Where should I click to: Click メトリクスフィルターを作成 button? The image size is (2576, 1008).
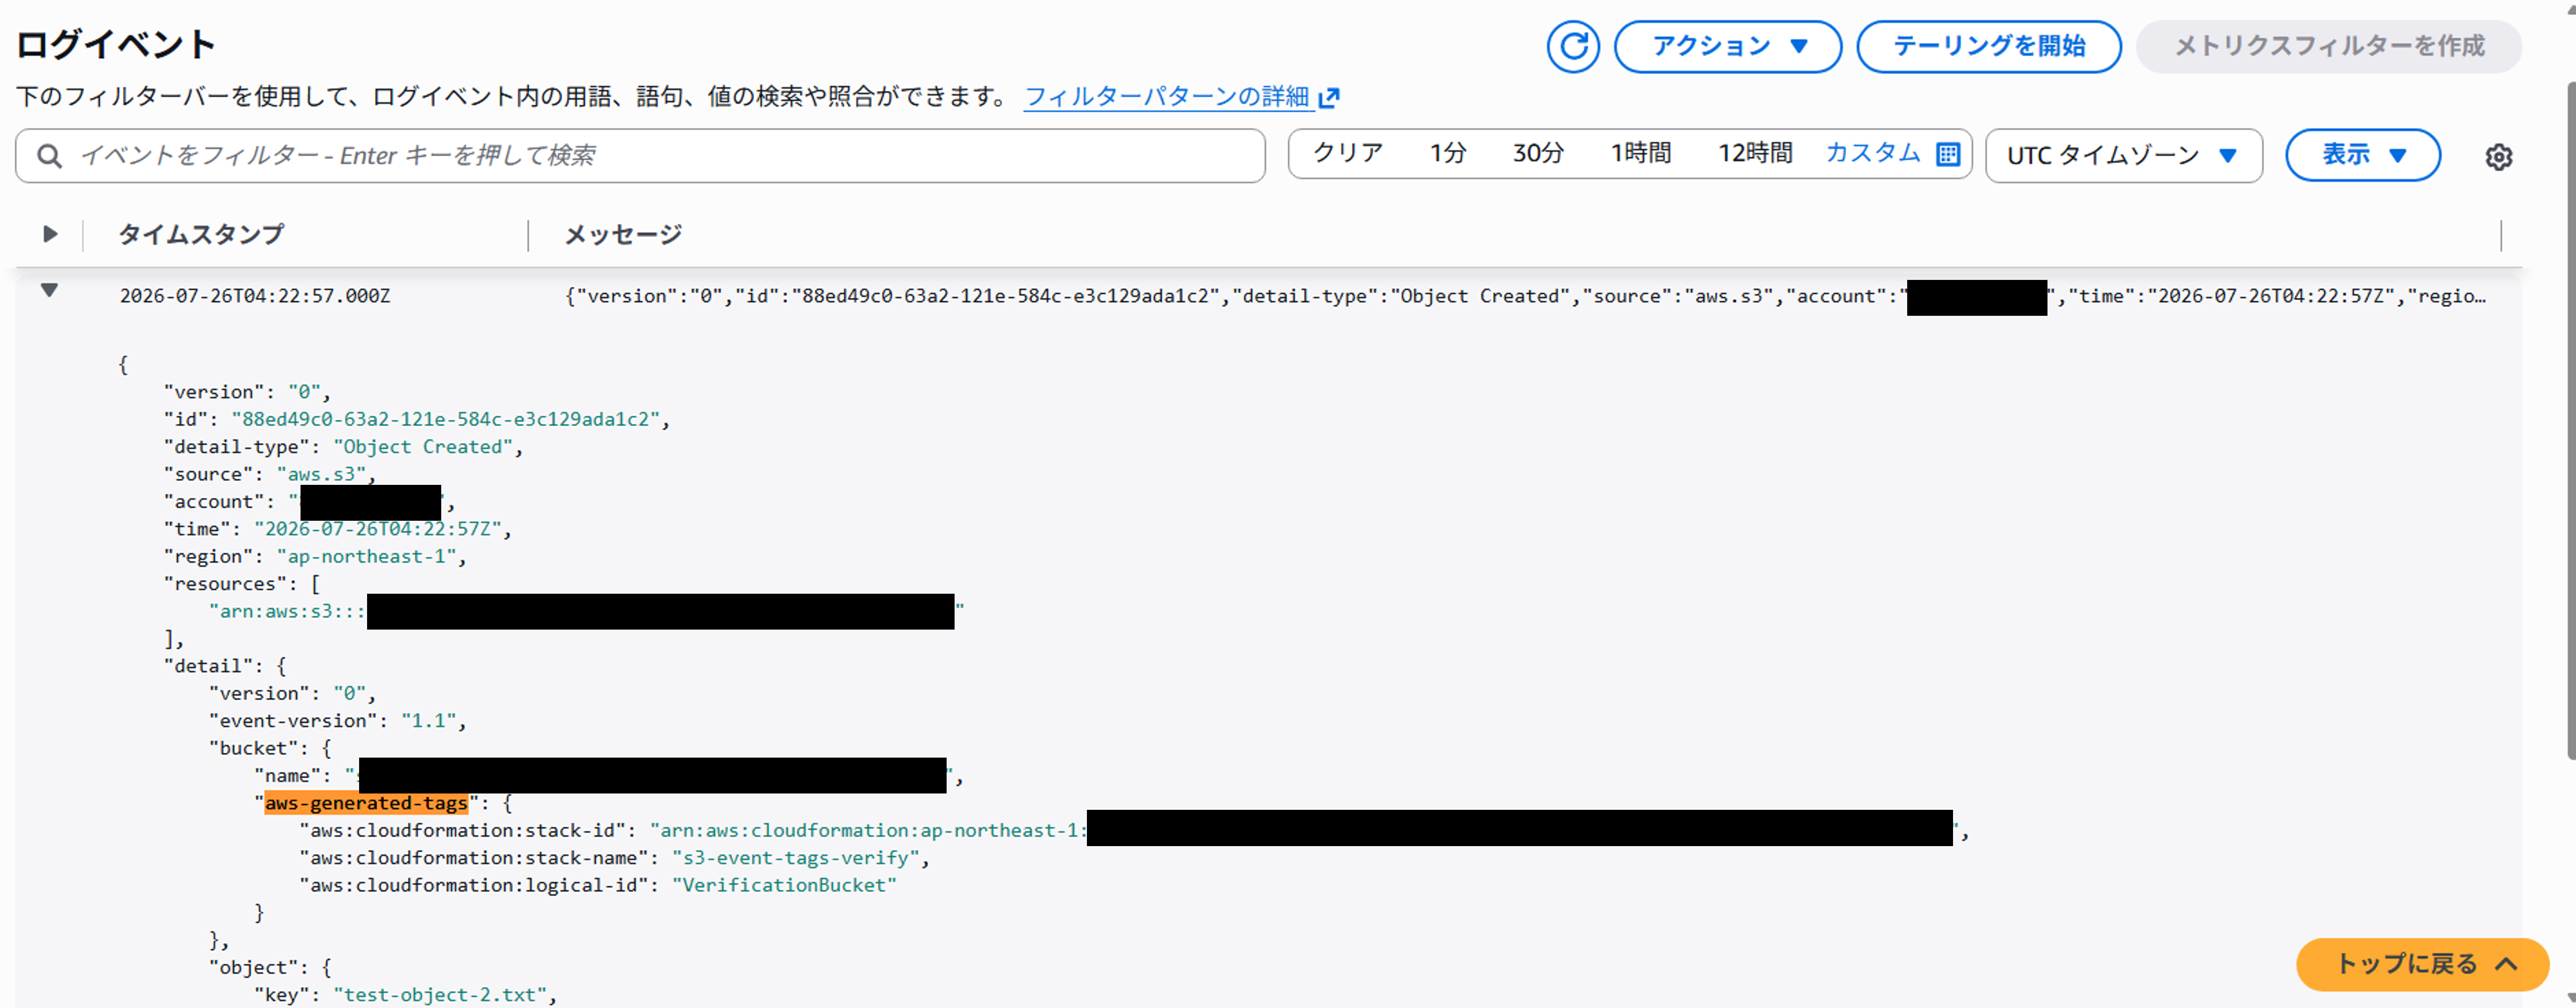point(2328,46)
